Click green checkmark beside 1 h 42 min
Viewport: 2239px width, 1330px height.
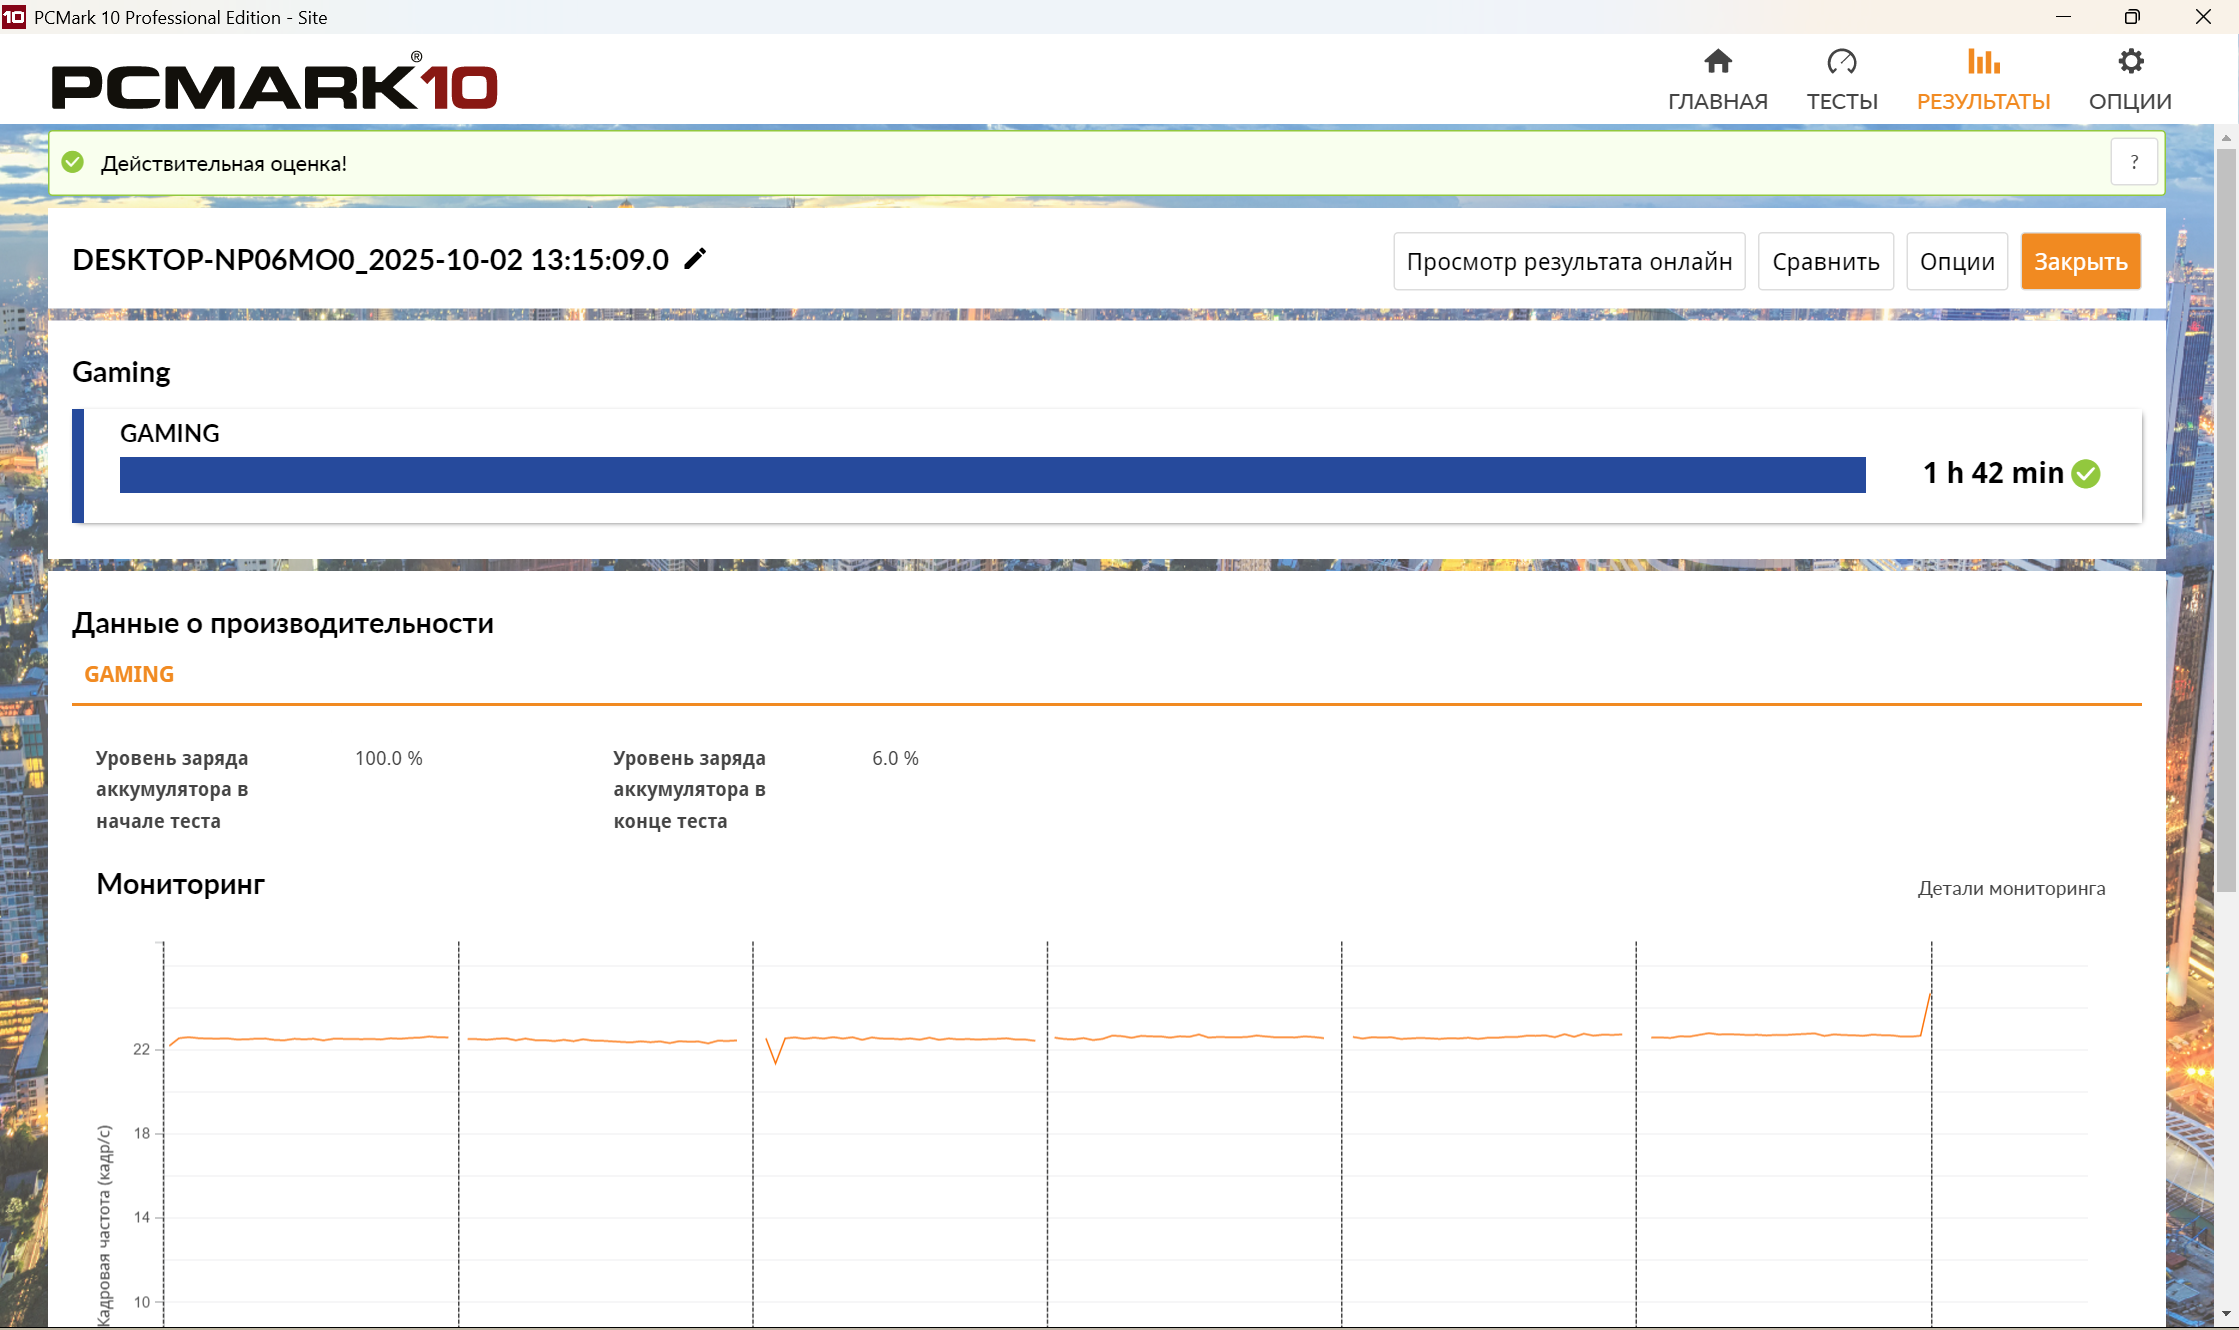[x=2086, y=473]
